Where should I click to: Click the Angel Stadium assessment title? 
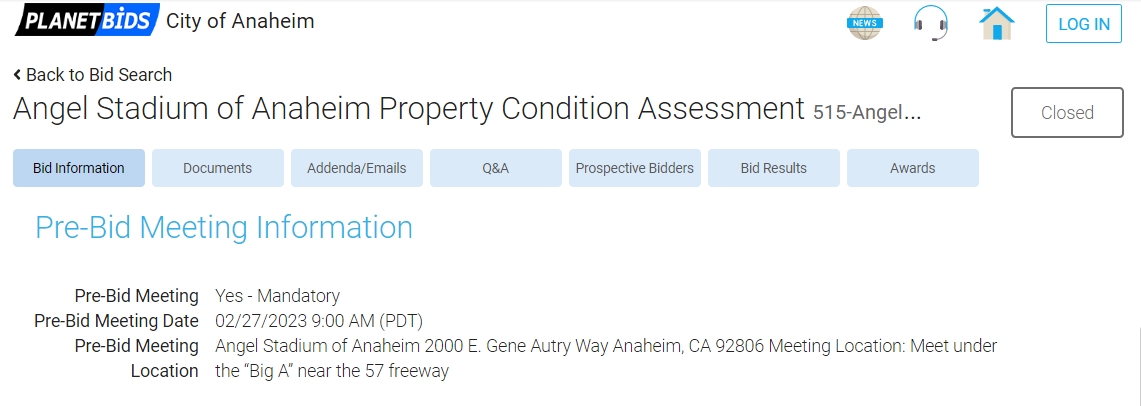pyautogui.click(x=408, y=109)
